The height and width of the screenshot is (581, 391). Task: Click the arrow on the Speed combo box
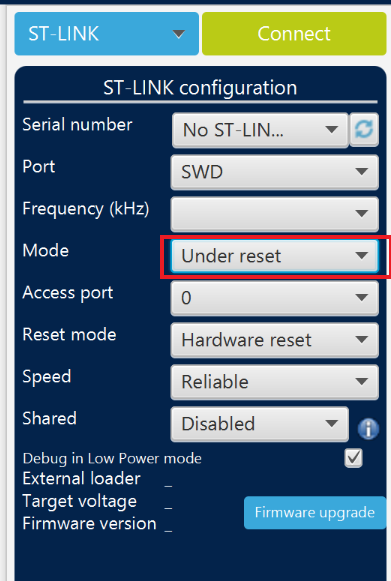click(x=361, y=381)
